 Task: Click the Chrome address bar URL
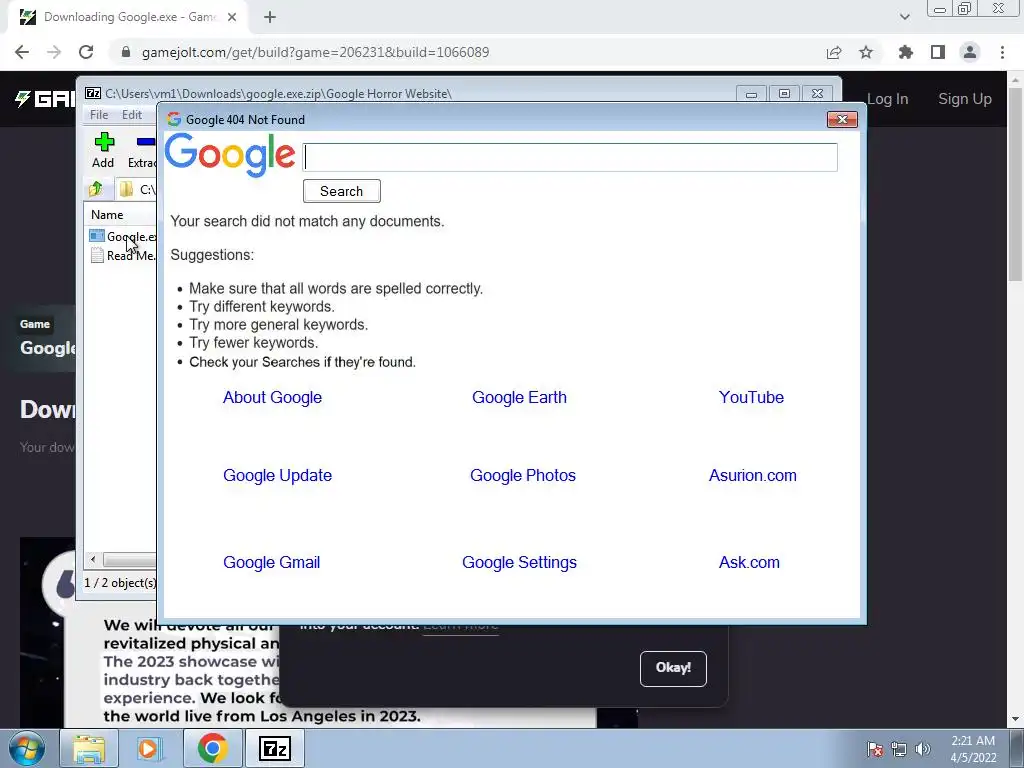315,52
